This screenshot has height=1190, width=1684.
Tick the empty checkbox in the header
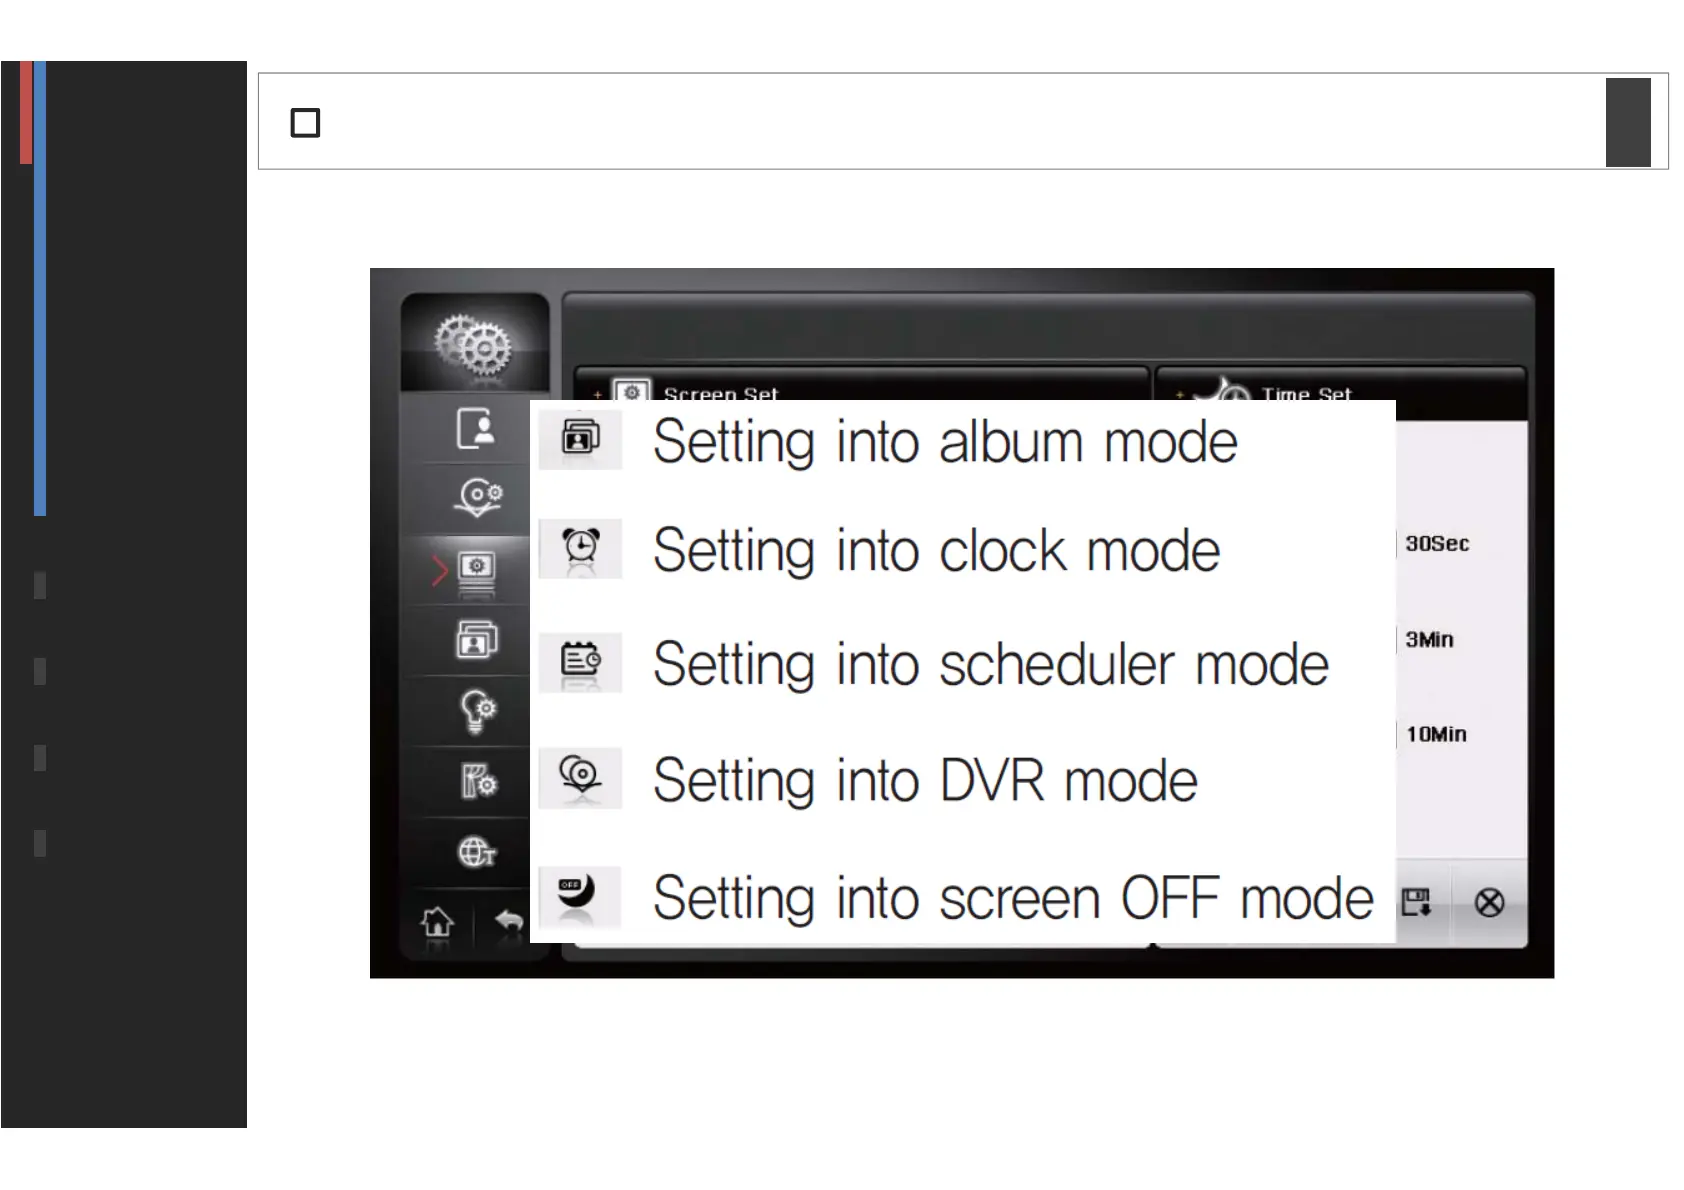point(305,123)
